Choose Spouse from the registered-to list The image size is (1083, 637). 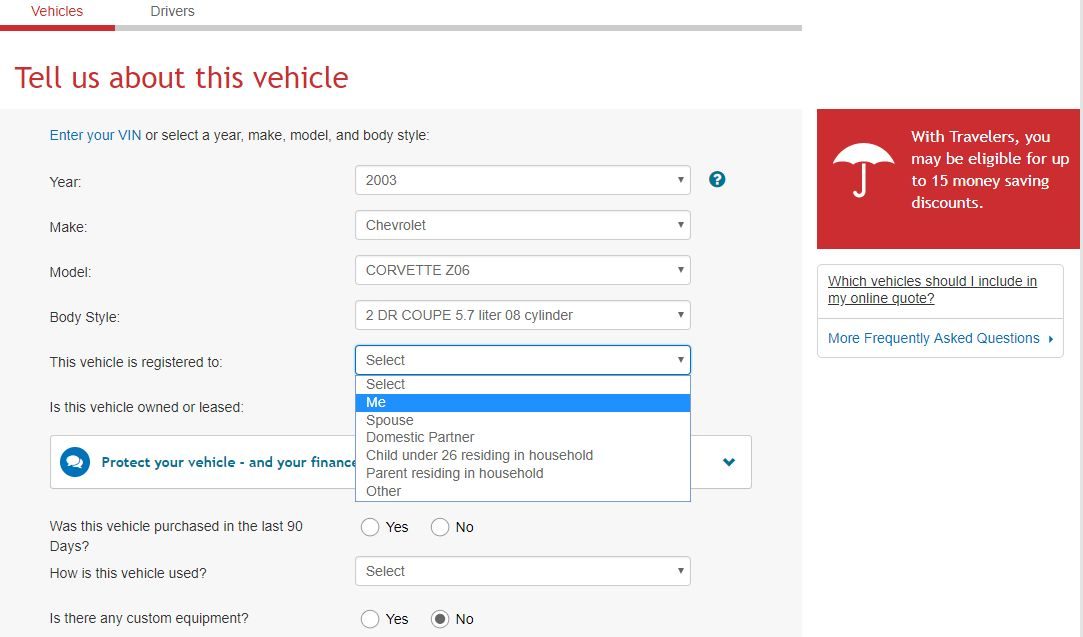(523, 420)
